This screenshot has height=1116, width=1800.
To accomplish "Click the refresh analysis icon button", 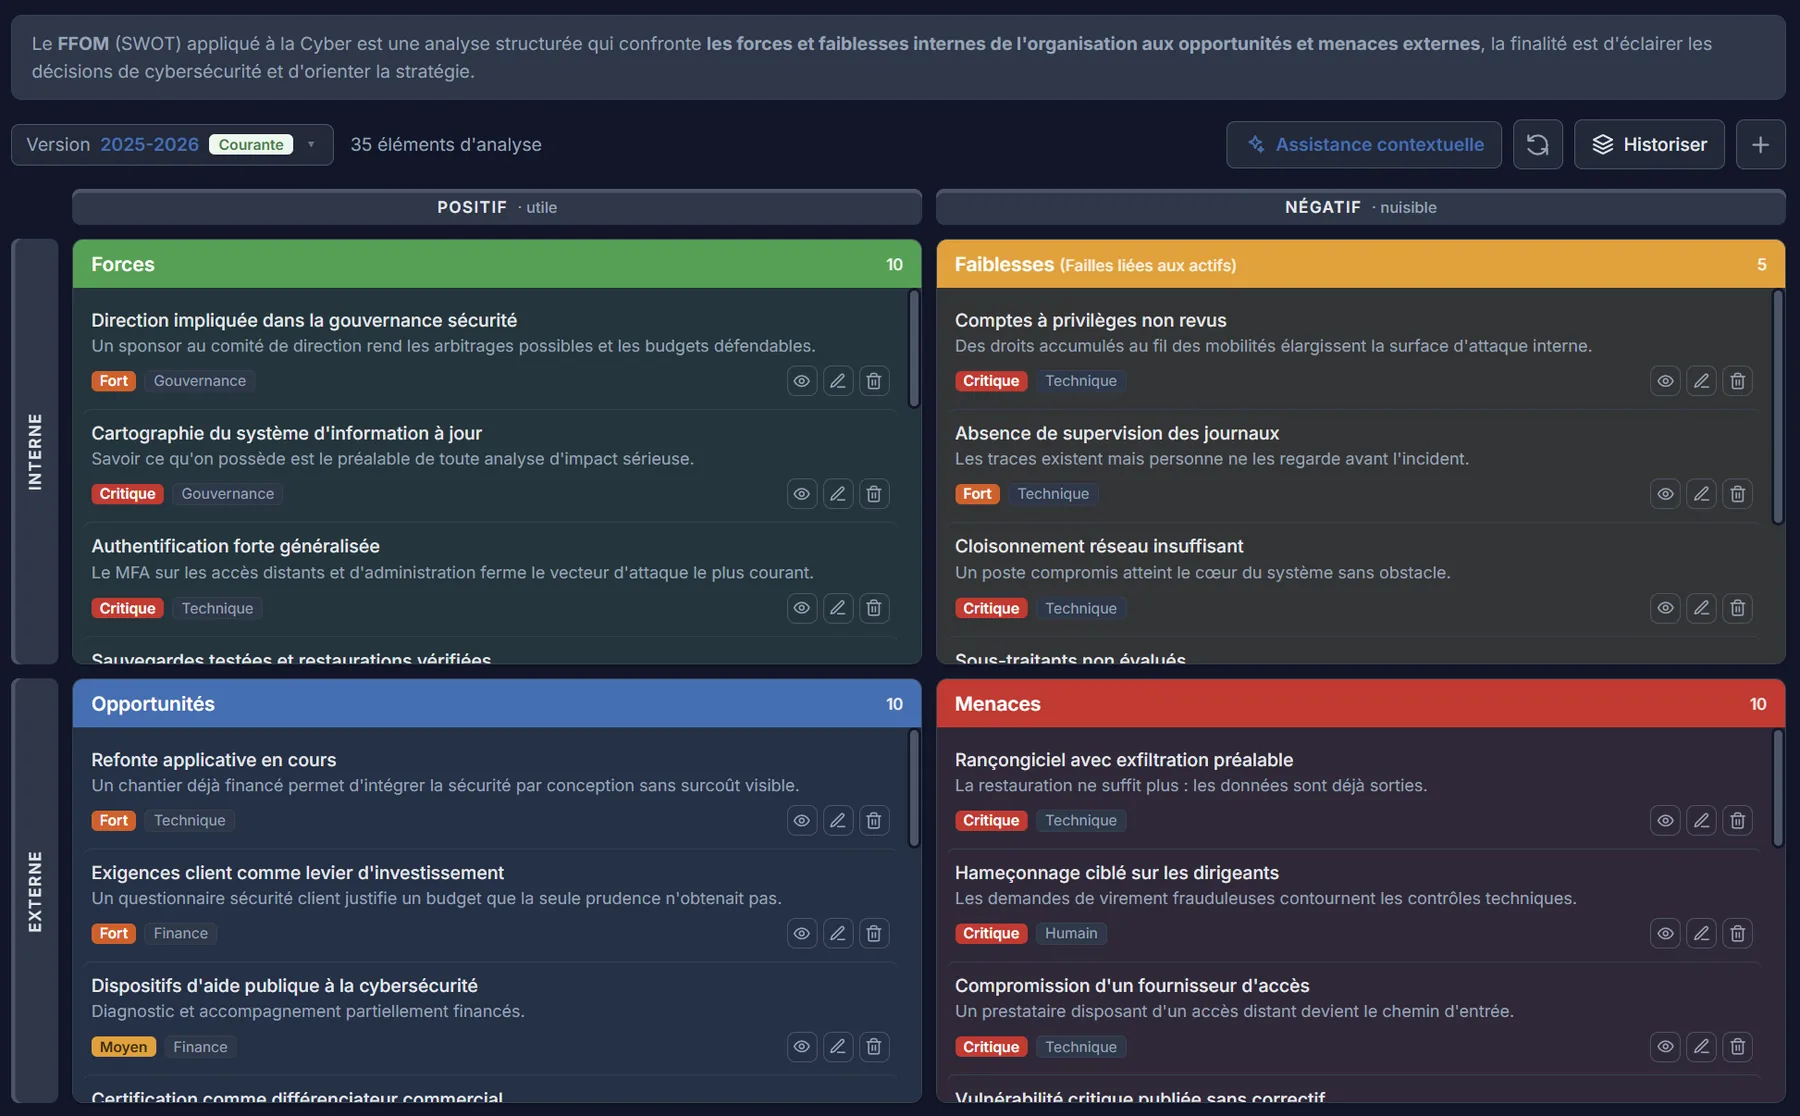I will (x=1538, y=145).
